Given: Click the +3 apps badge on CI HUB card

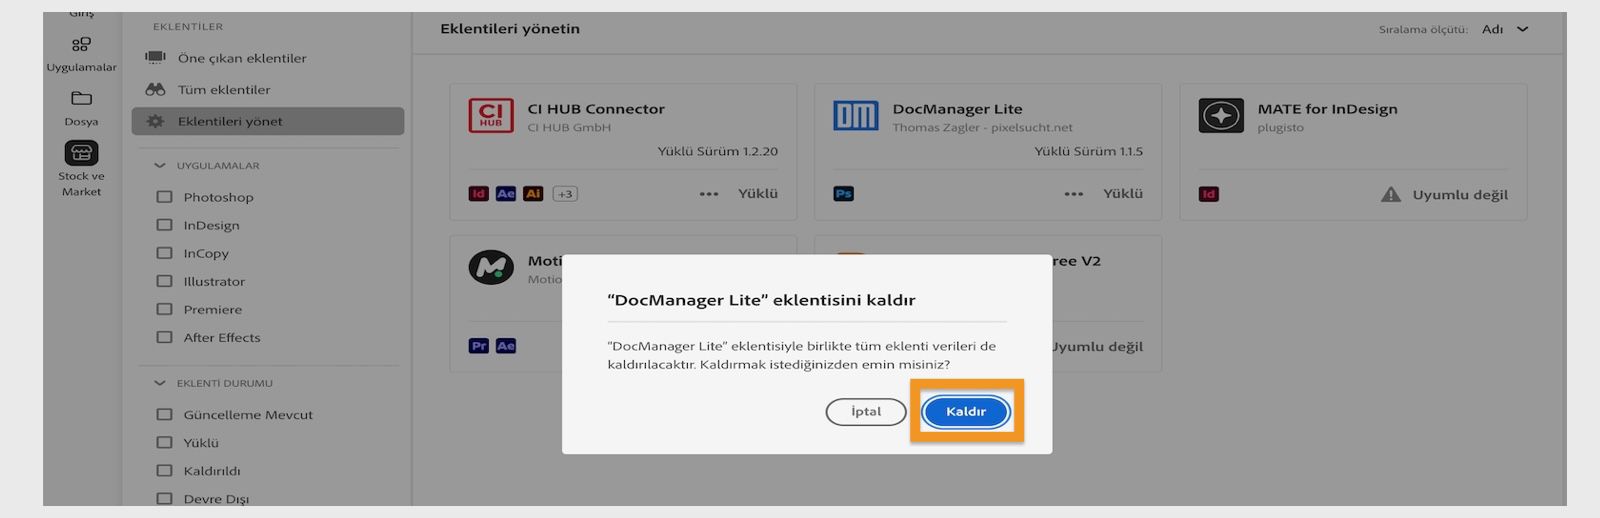Looking at the screenshot, I should (x=565, y=194).
